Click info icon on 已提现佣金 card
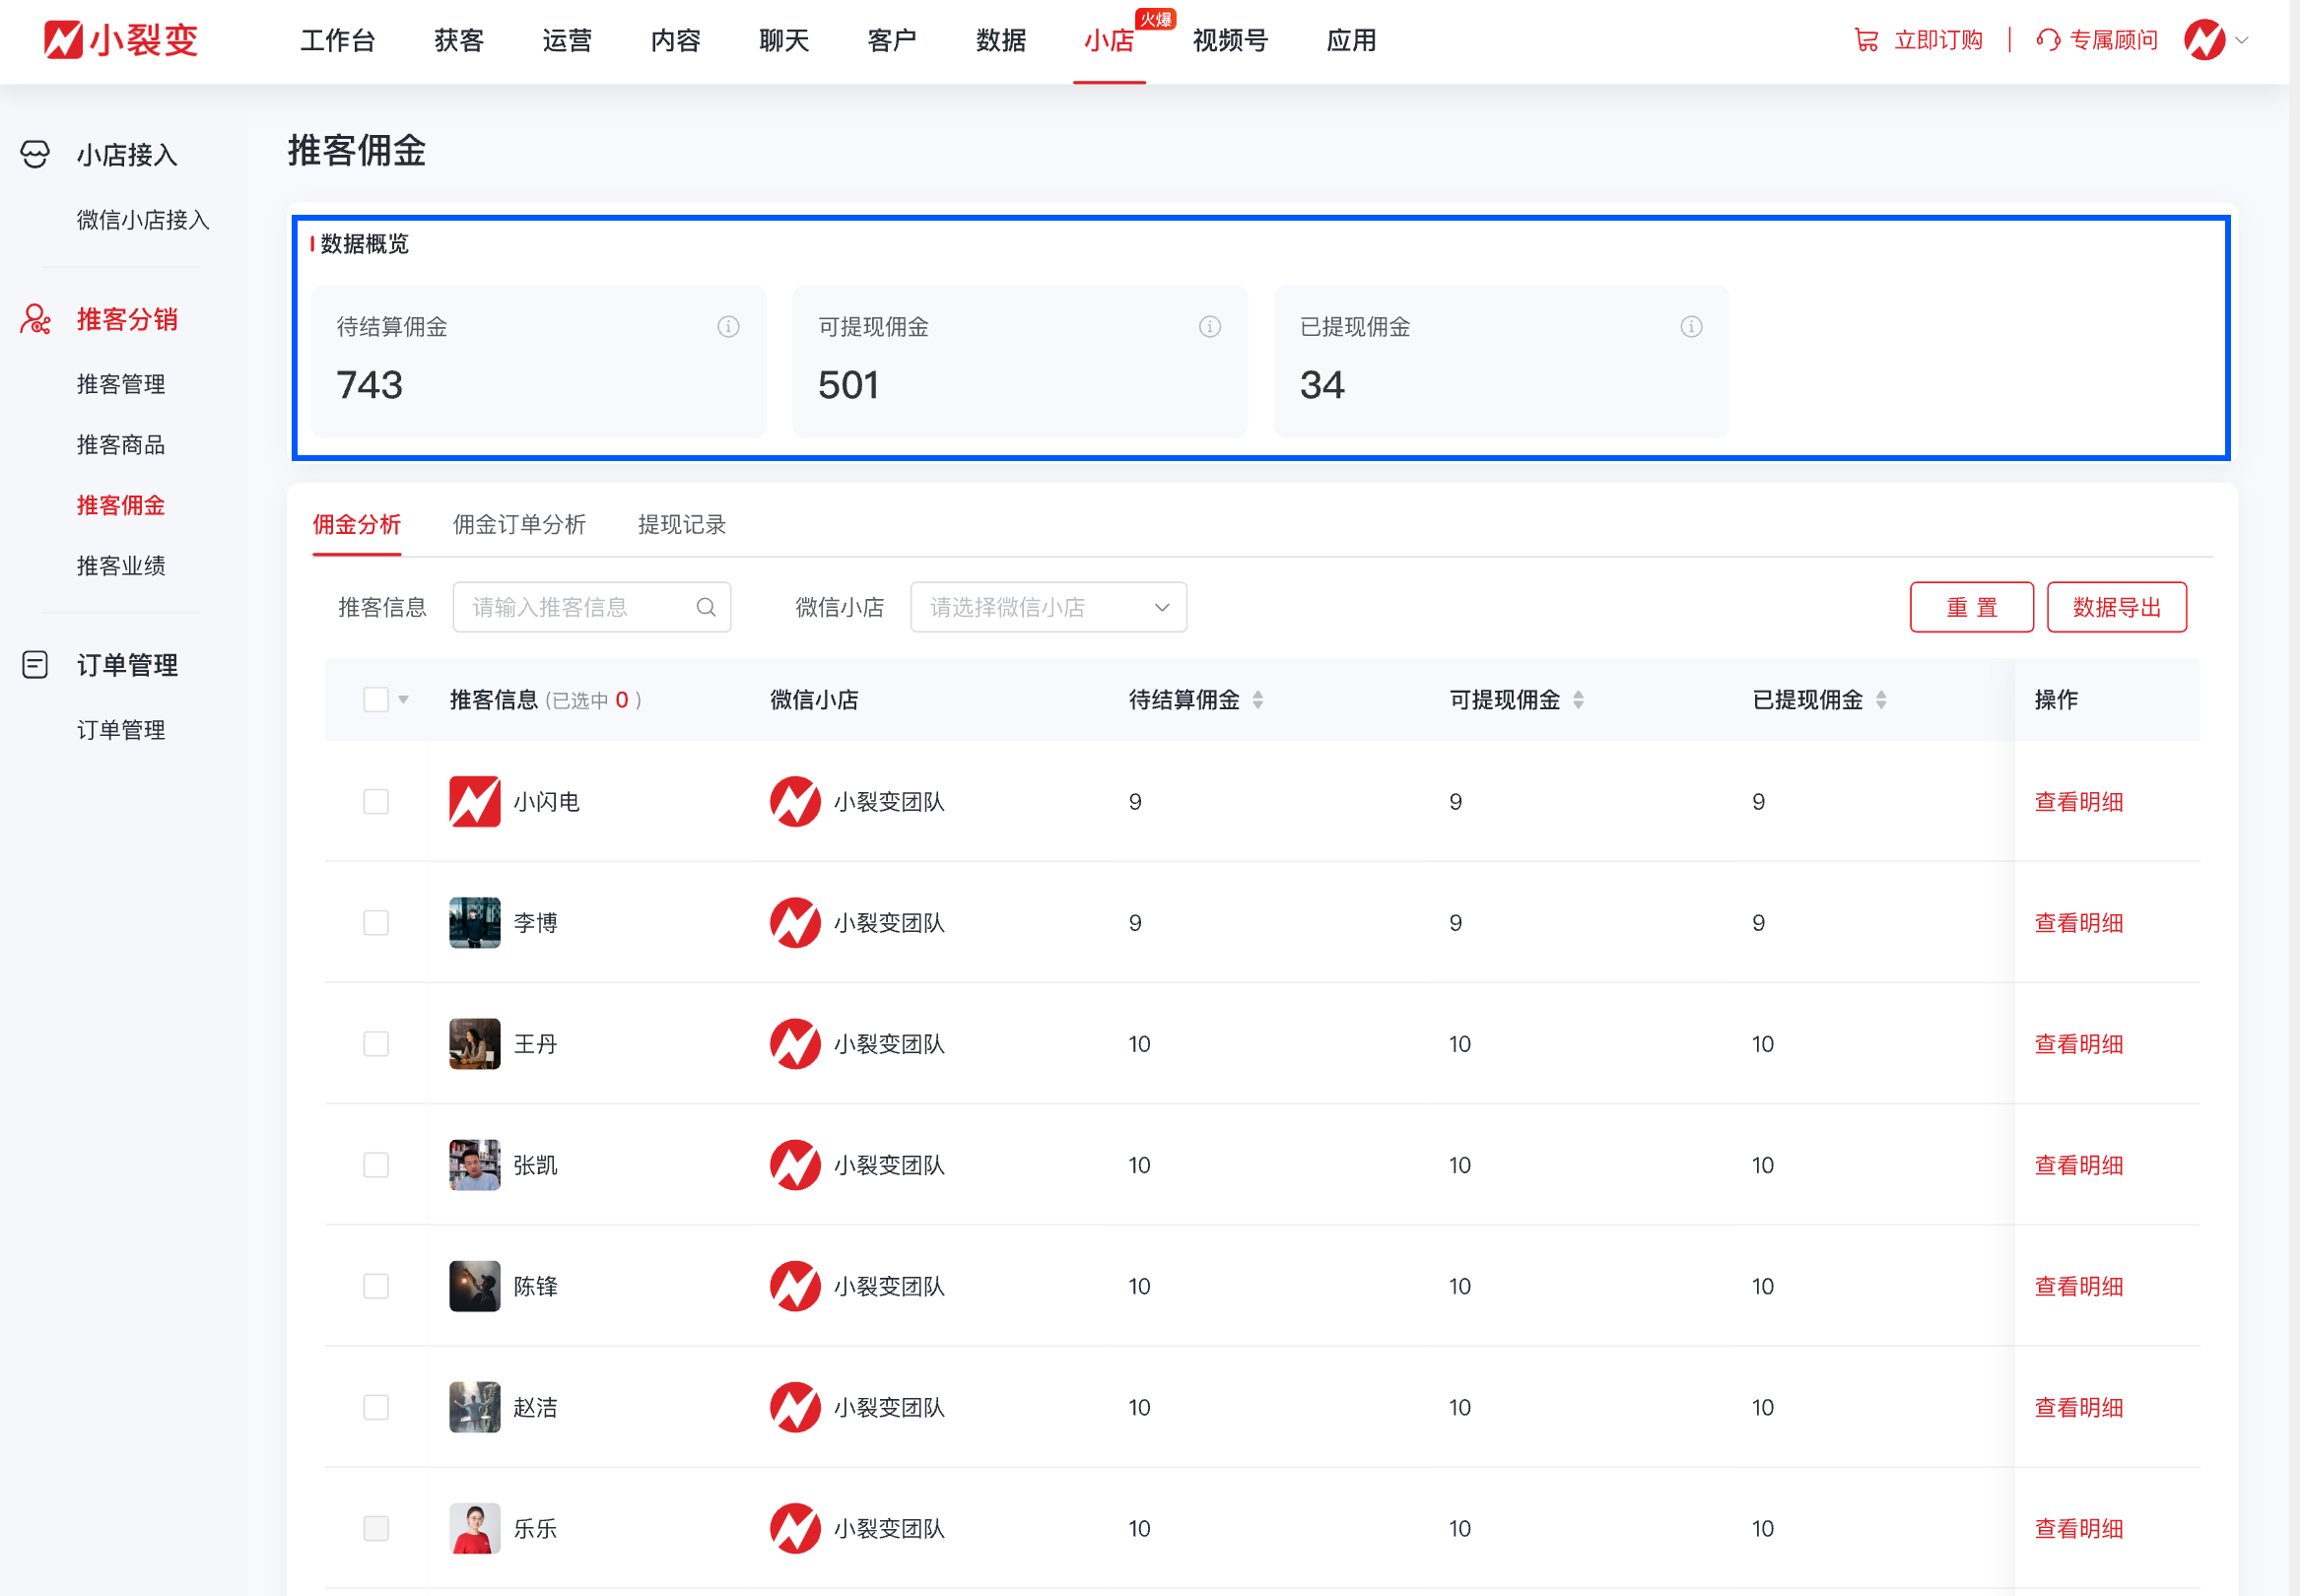Image resolution: width=2300 pixels, height=1596 pixels. coord(1691,327)
